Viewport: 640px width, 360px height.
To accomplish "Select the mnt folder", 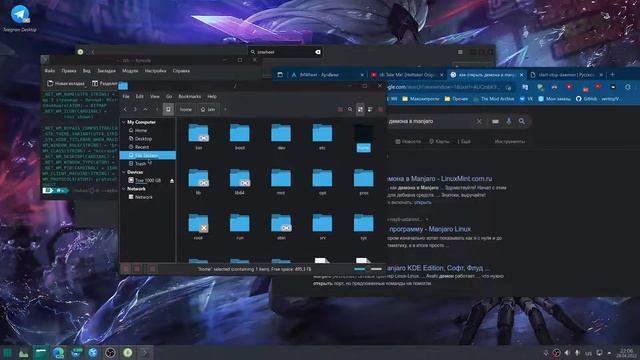I will 281,182.
